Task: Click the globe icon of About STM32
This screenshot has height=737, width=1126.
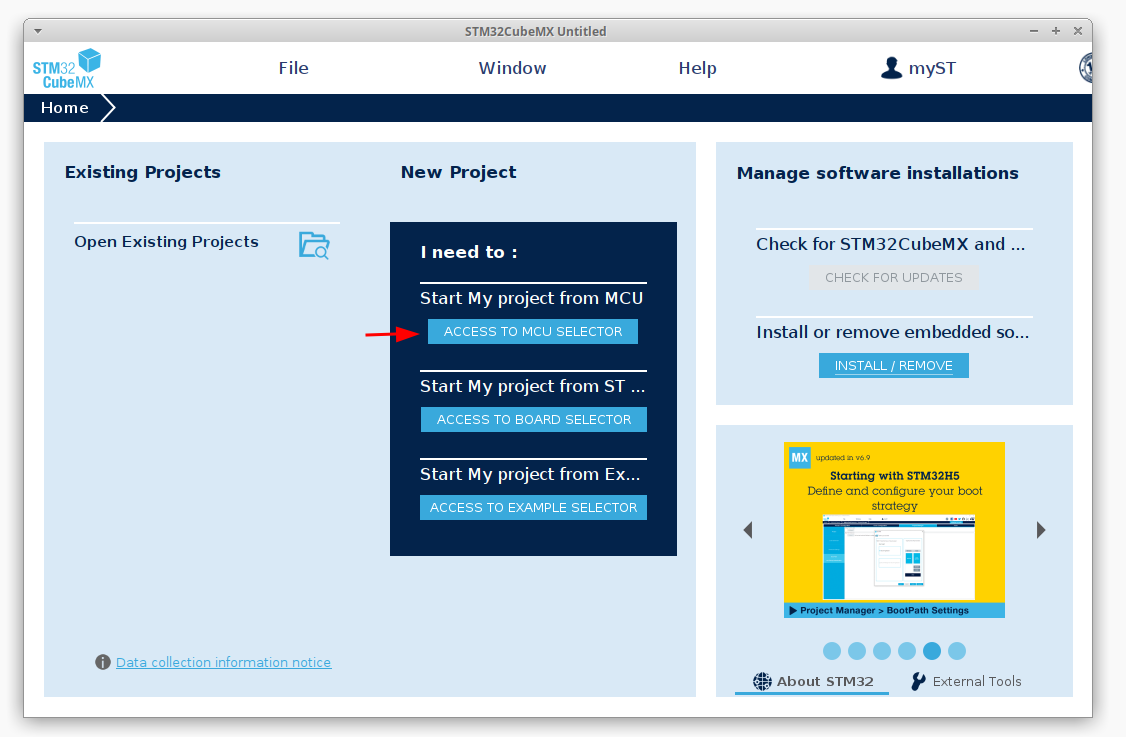Action: point(762,682)
